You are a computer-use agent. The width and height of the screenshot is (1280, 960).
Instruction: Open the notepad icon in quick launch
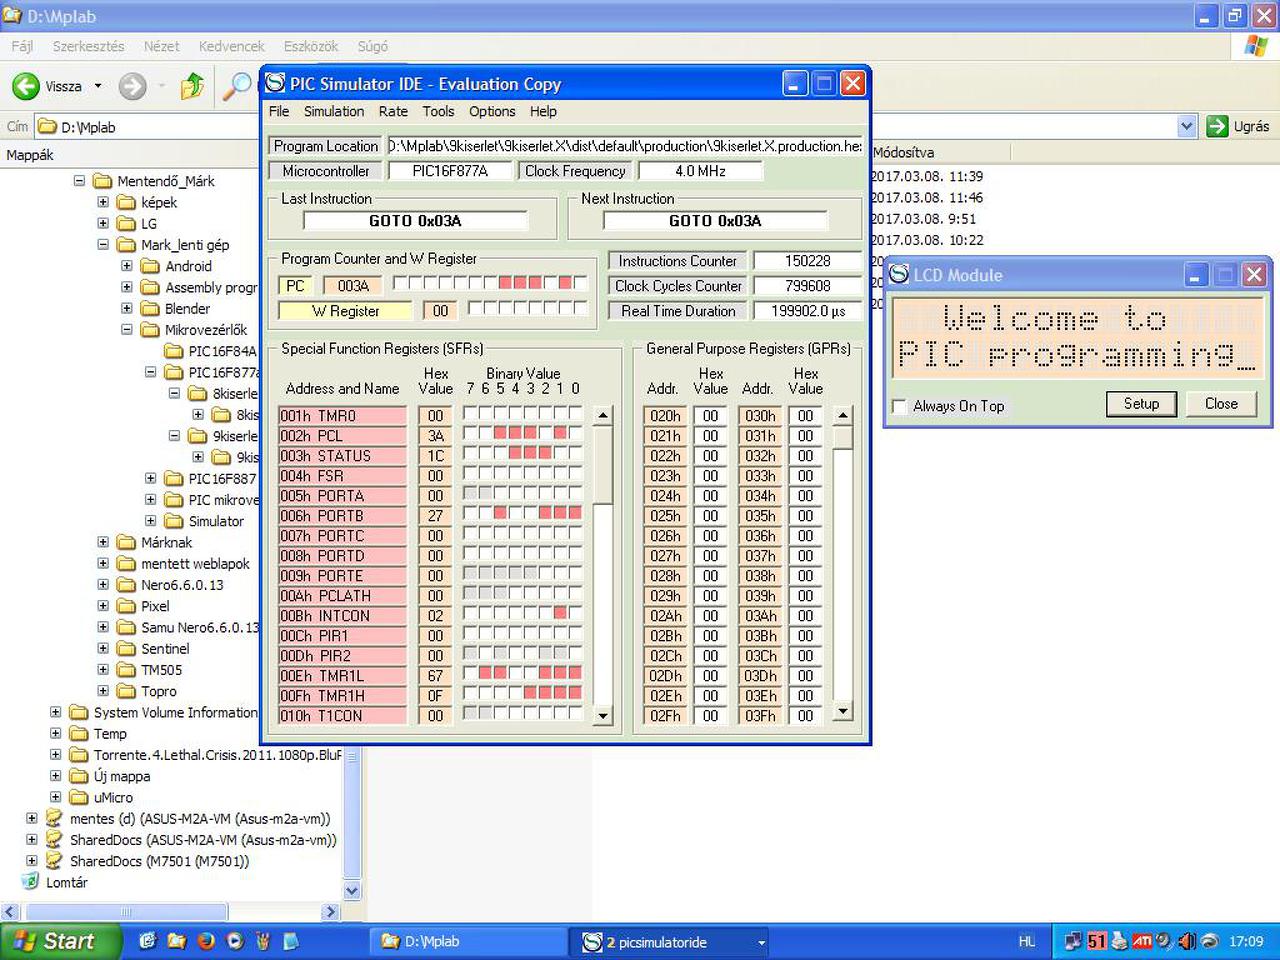tap(291, 941)
